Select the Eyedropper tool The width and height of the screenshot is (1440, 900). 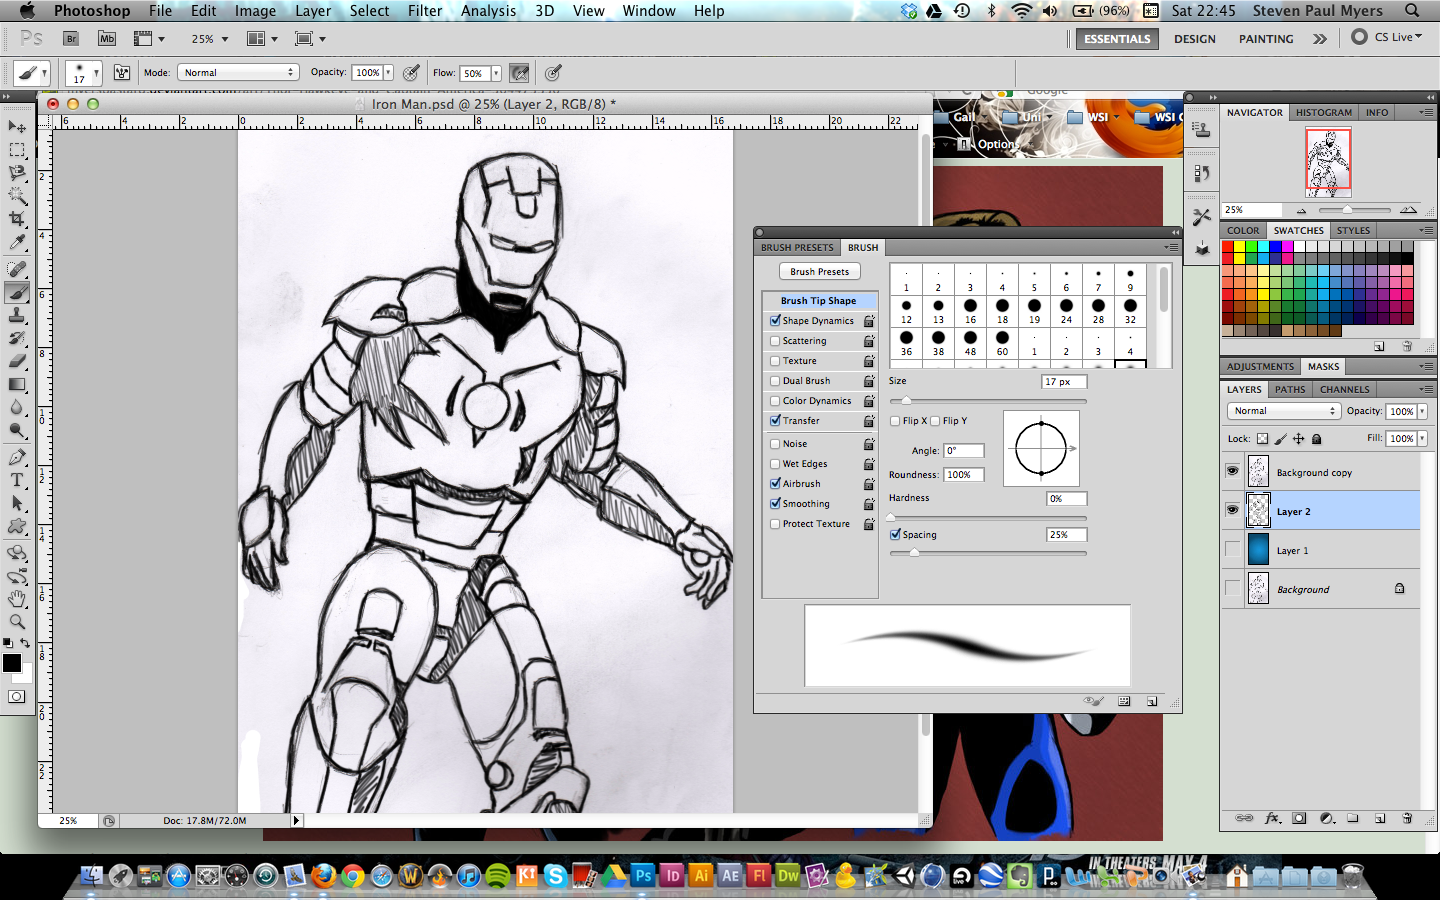[x=17, y=242]
